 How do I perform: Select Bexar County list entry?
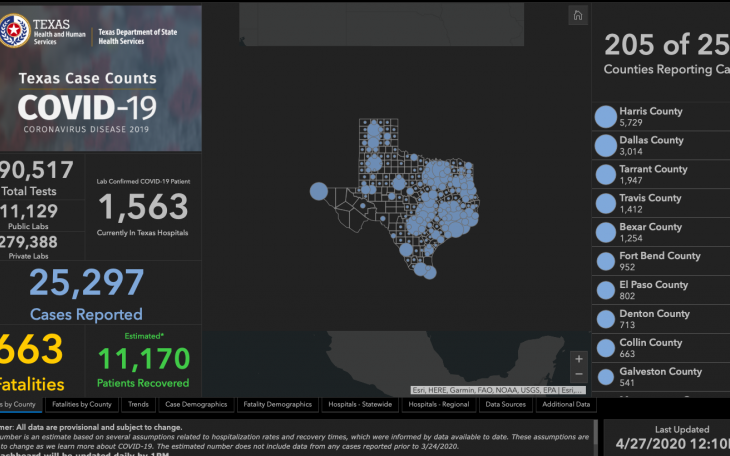pos(650,233)
